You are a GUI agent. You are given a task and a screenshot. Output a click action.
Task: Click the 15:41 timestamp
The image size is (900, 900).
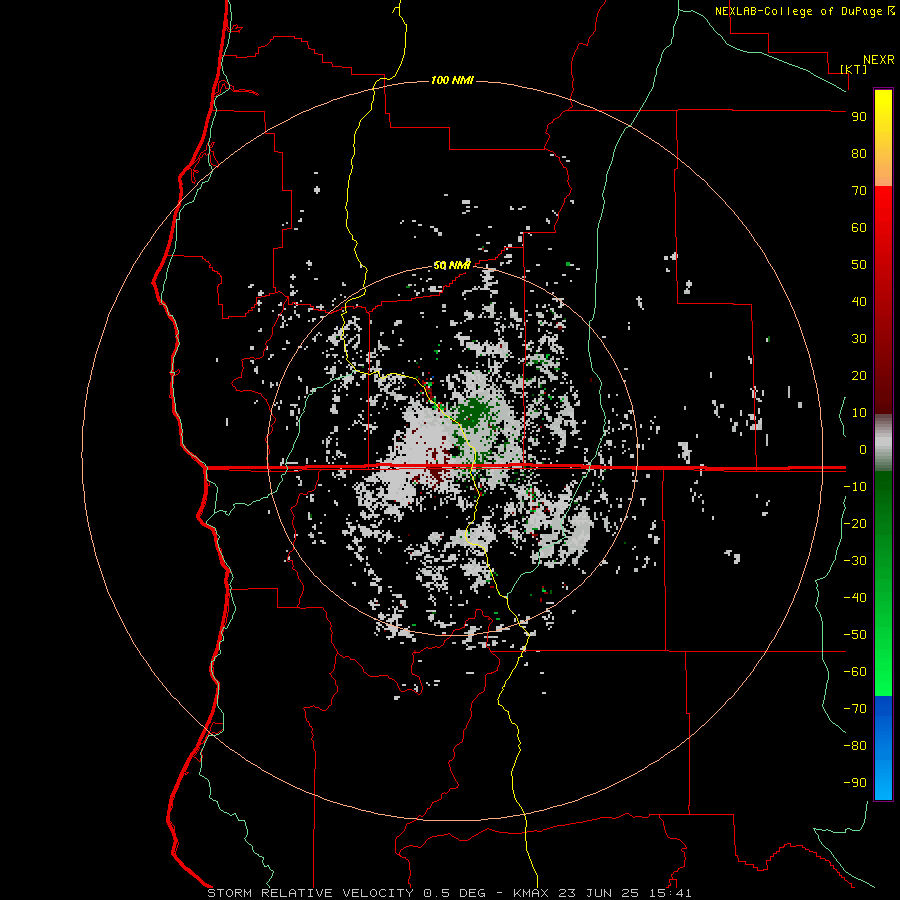[670, 893]
